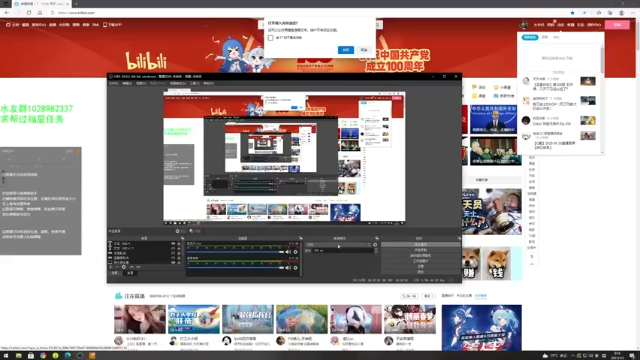Click back-to-top chevron on Bilibili right sidebar
Image resolution: width=640 pixels, height=360 pixels.
click(531, 264)
